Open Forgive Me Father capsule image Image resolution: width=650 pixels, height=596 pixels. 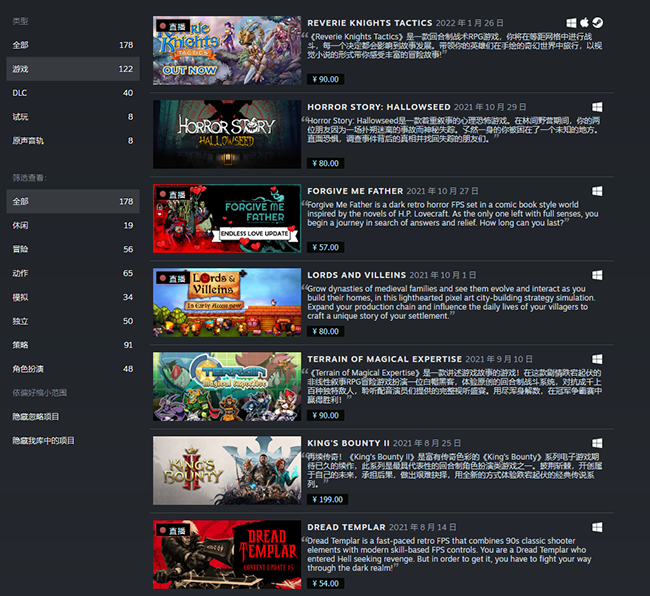(x=227, y=218)
